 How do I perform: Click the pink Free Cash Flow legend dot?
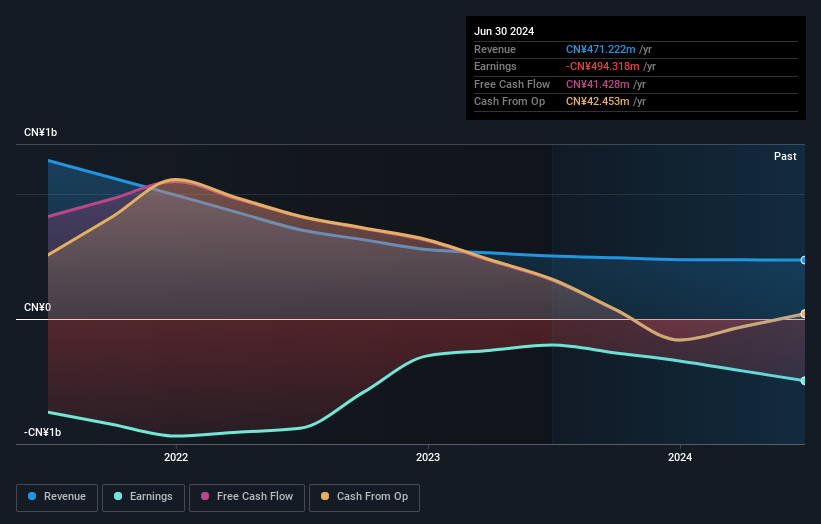(205, 496)
